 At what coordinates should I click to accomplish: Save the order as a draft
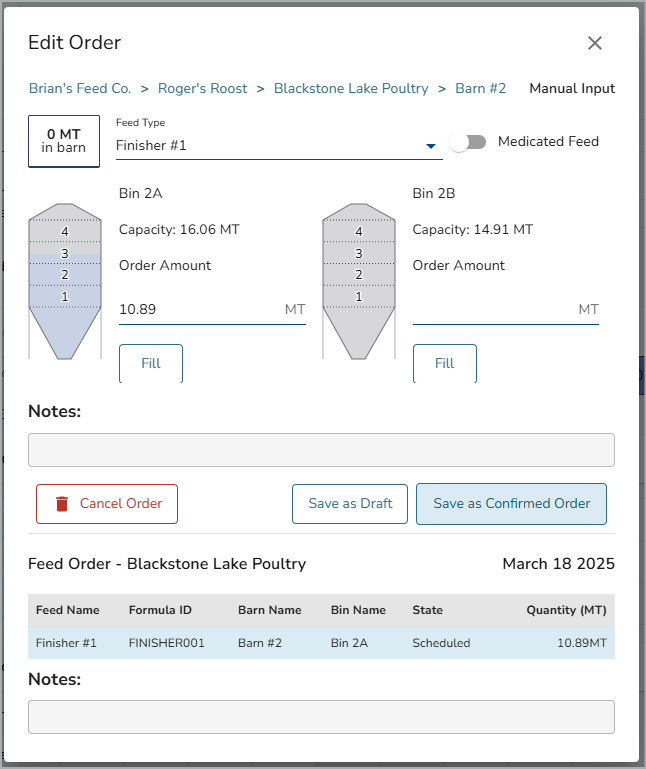[x=350, y=504]
